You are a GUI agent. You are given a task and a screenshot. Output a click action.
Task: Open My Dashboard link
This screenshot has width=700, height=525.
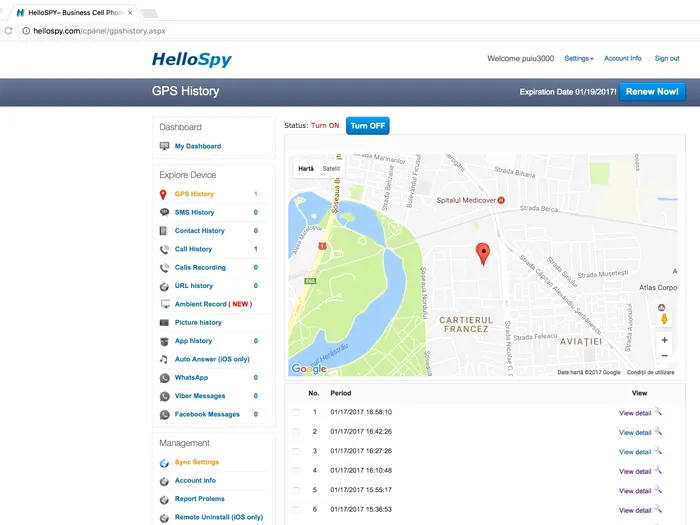(198, 146)
